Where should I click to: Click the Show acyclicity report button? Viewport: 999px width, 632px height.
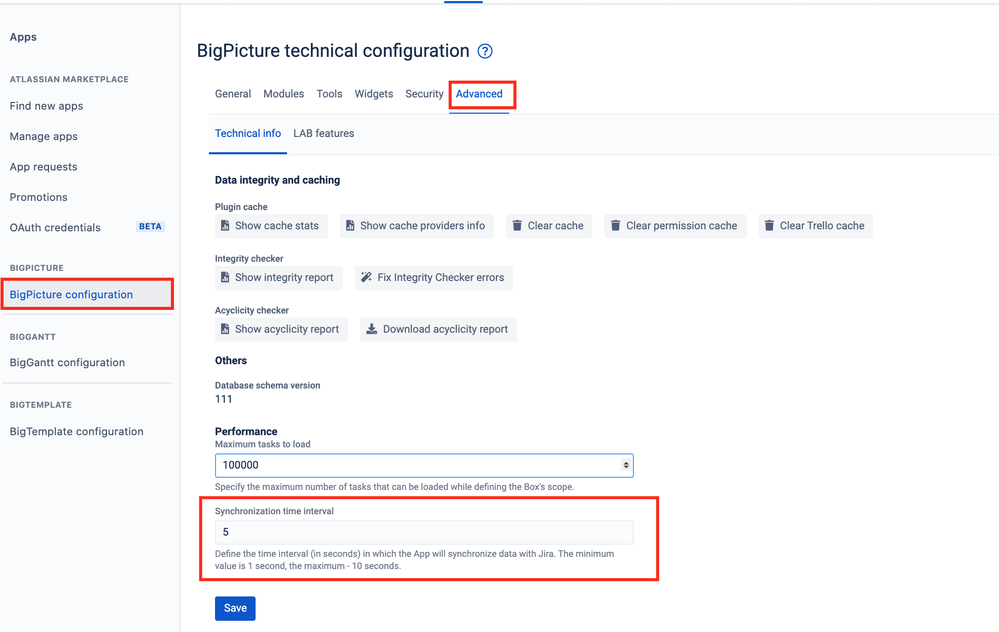(x=281, y=329)
